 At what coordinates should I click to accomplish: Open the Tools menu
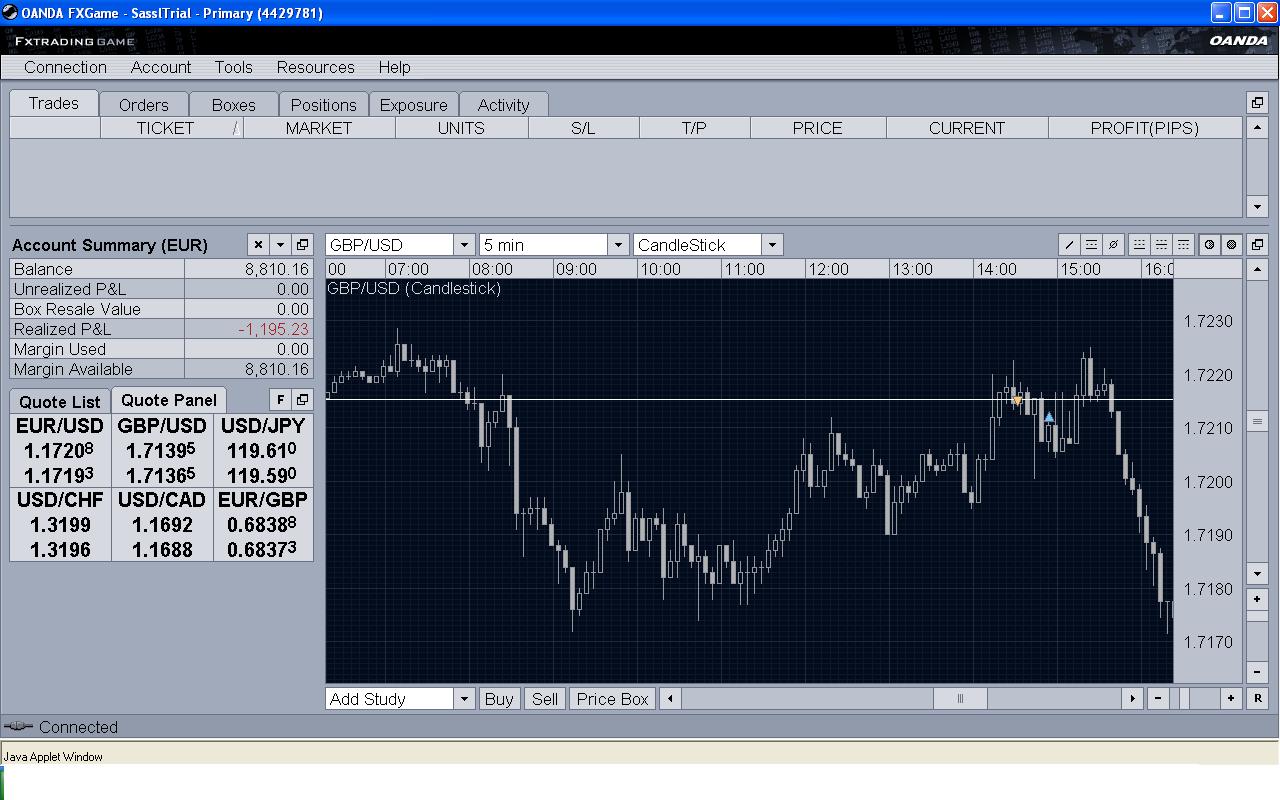[233, 67]
